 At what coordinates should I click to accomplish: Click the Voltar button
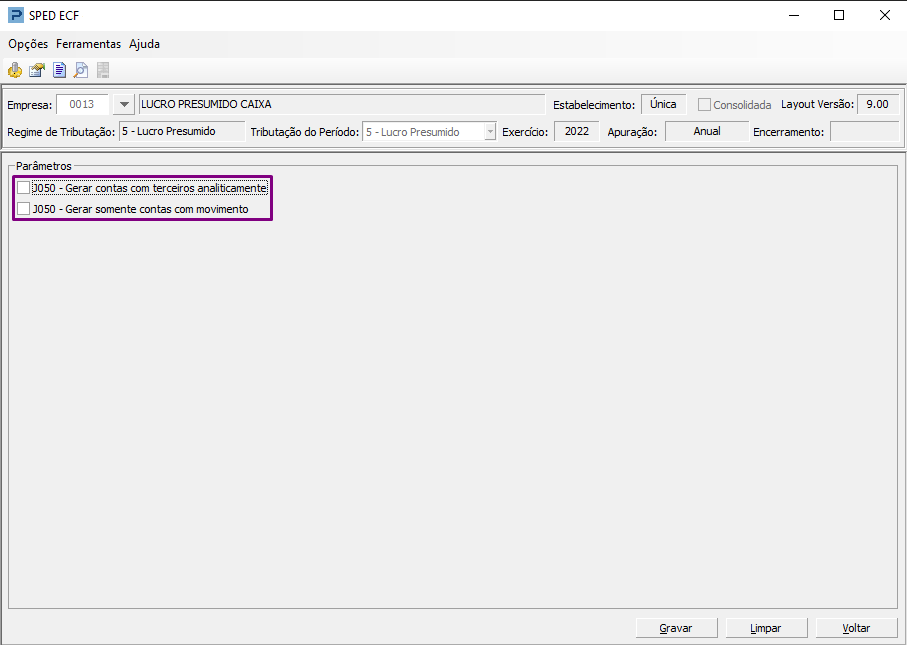pyautogui.click(x=856, y=628)
